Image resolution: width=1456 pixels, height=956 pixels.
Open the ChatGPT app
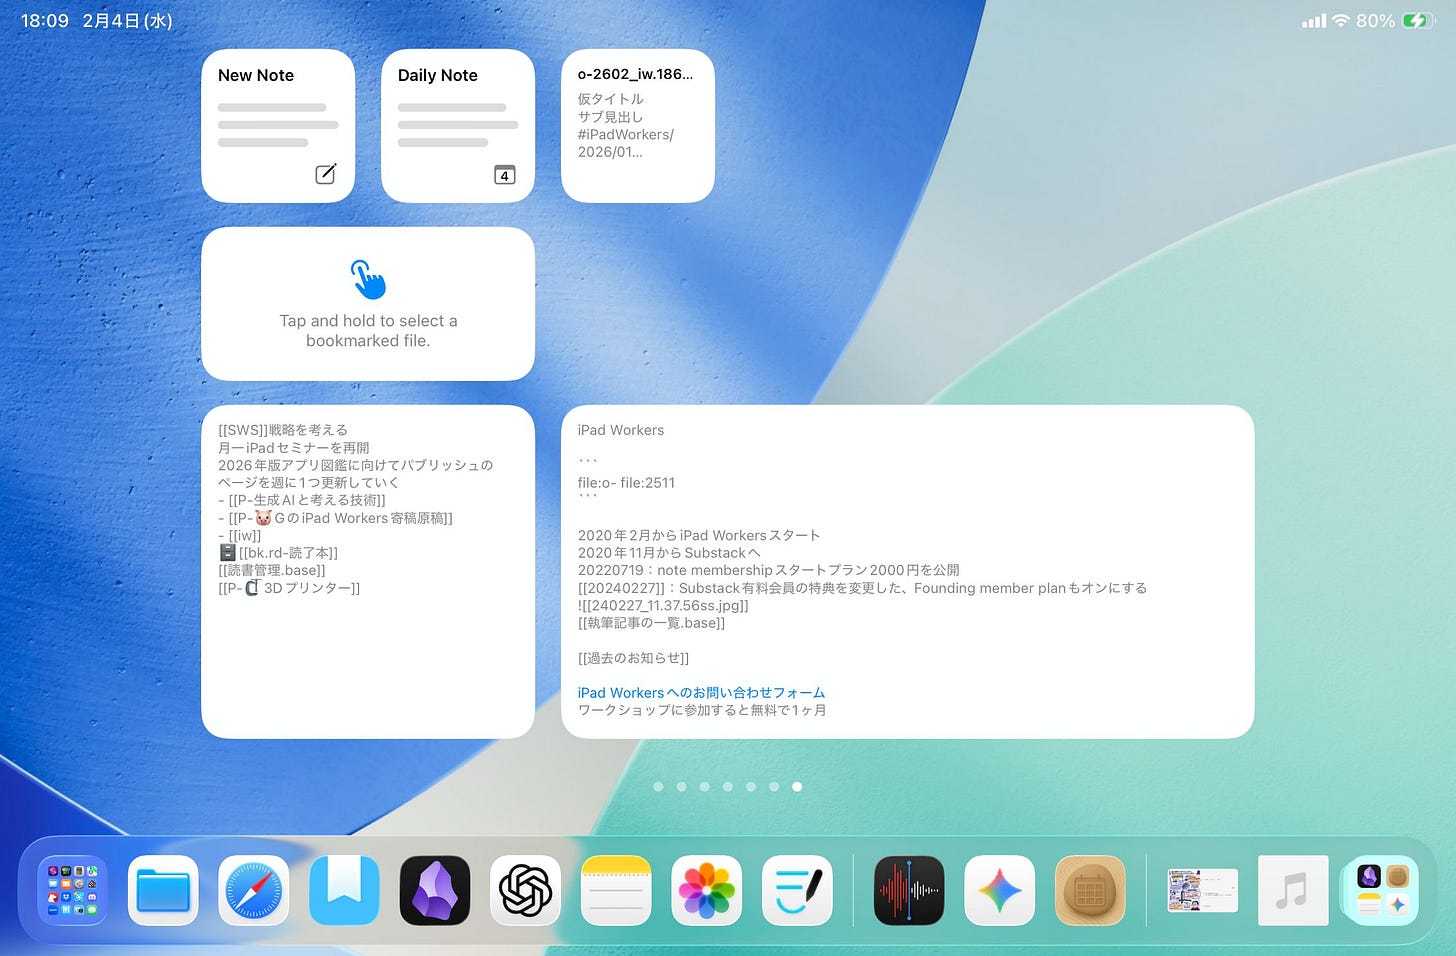[x=525, y=890]
